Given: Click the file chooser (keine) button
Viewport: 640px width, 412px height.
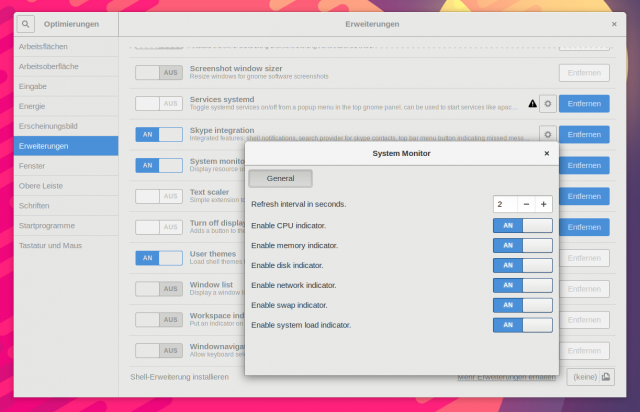Looking at the screenshot, I should (x=588, y=377).
